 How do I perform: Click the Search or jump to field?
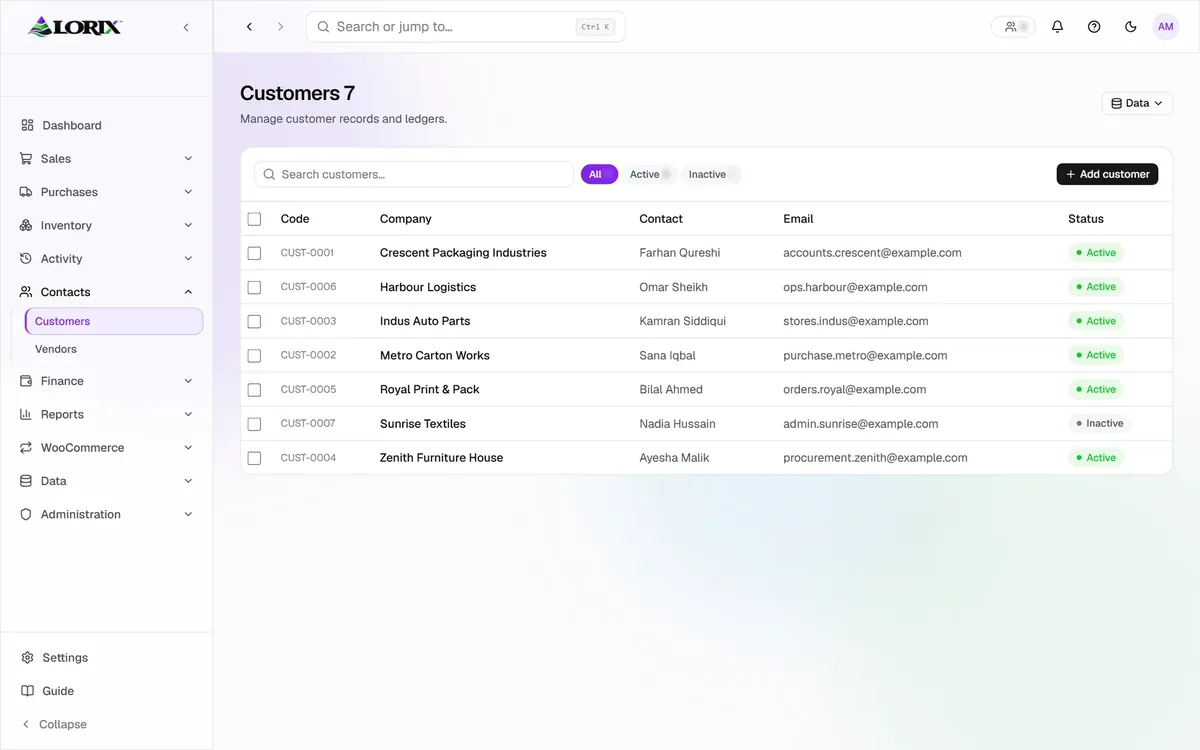(x=465, y=27)
